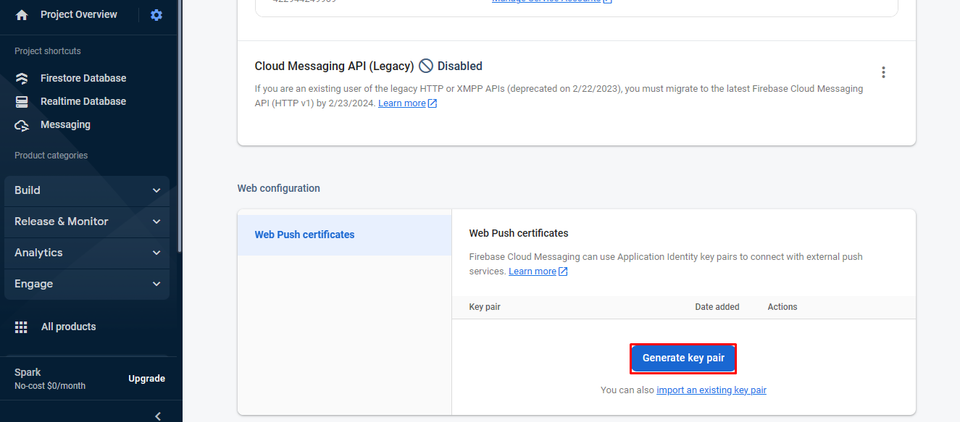
Task: Collapse sidebar with bottom left arrow
Action: pyautogui.click(x=157, y=416)
